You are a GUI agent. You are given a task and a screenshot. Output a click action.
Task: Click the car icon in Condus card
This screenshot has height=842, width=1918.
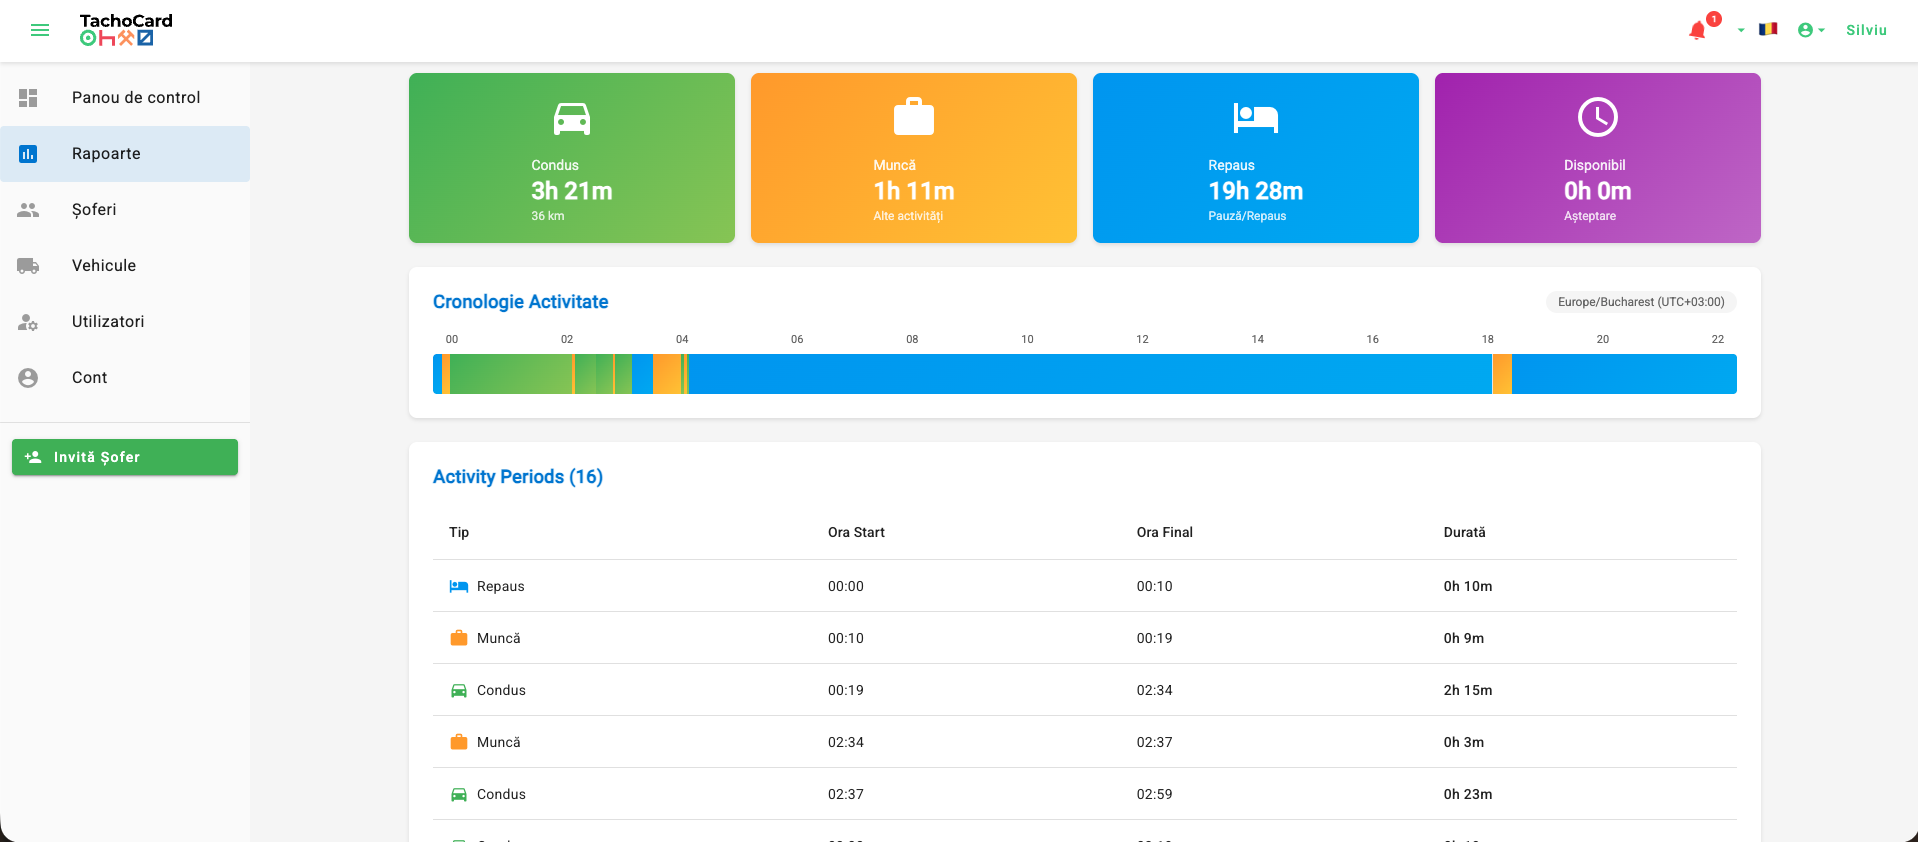(x=572, y=119)
